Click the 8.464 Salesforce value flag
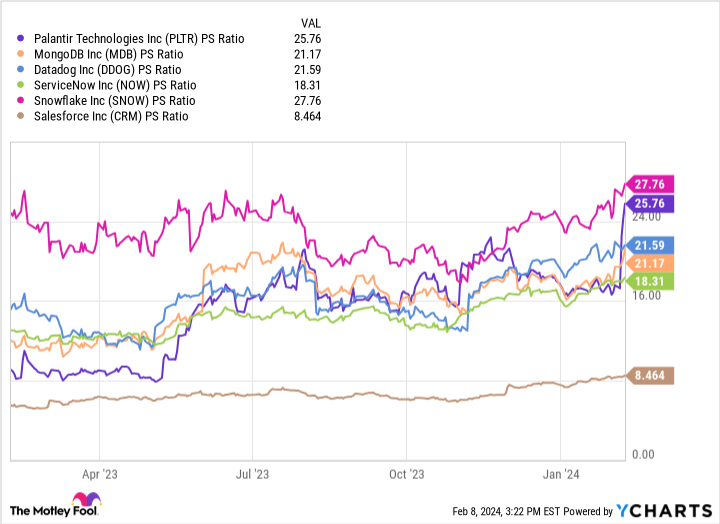 (651, 376)
